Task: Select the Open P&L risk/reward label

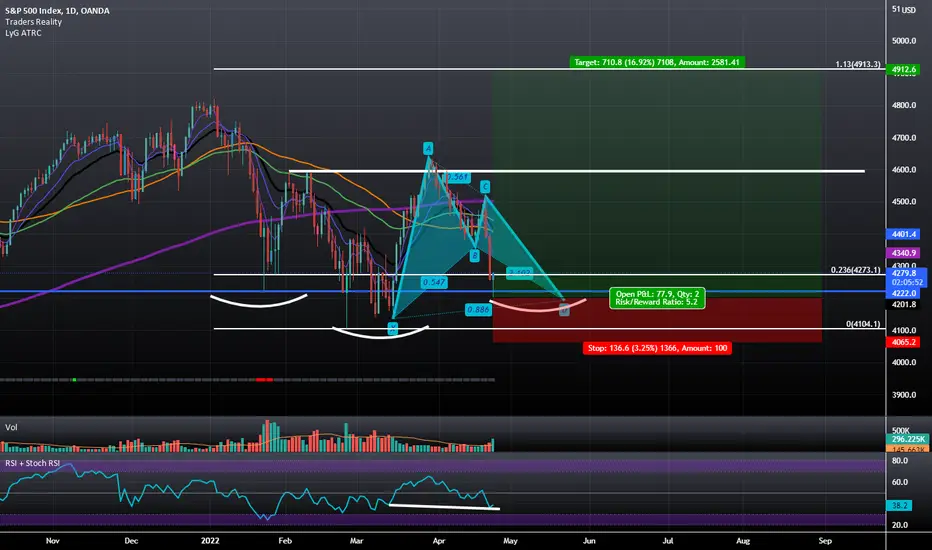Action: (x=657, y=298)
